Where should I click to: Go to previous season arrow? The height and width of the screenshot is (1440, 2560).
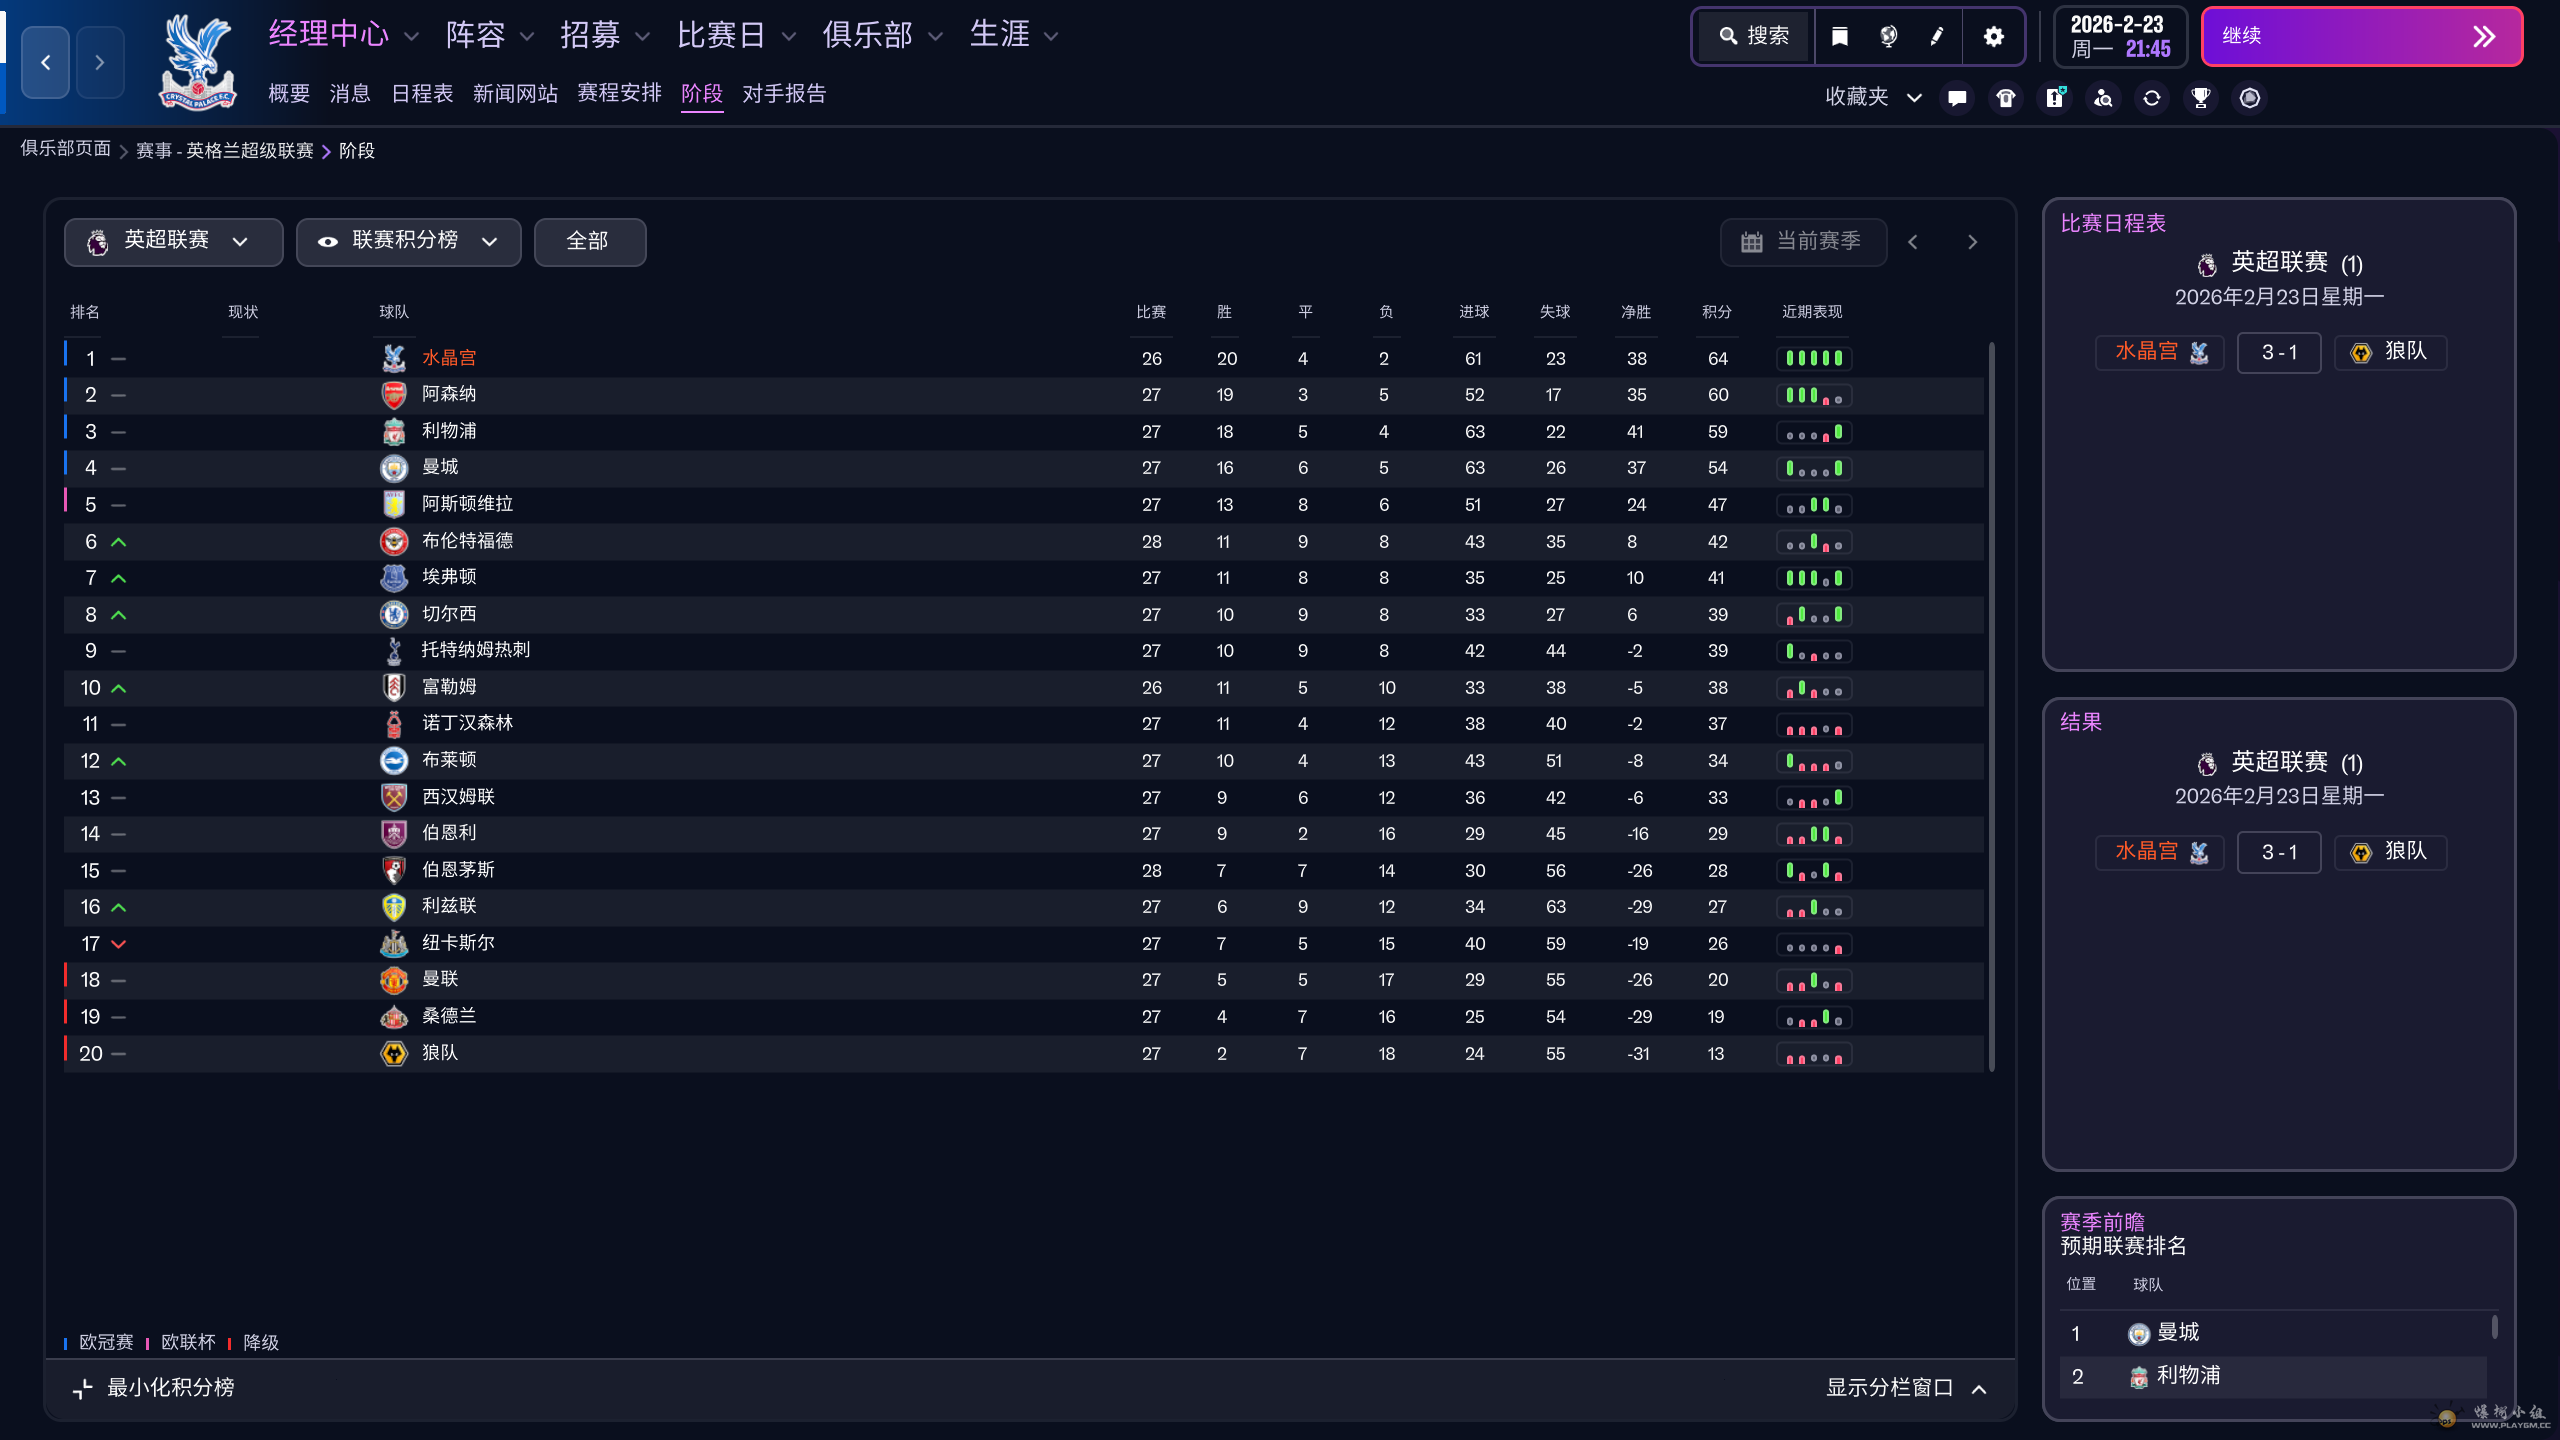(x=1913, y=242)
